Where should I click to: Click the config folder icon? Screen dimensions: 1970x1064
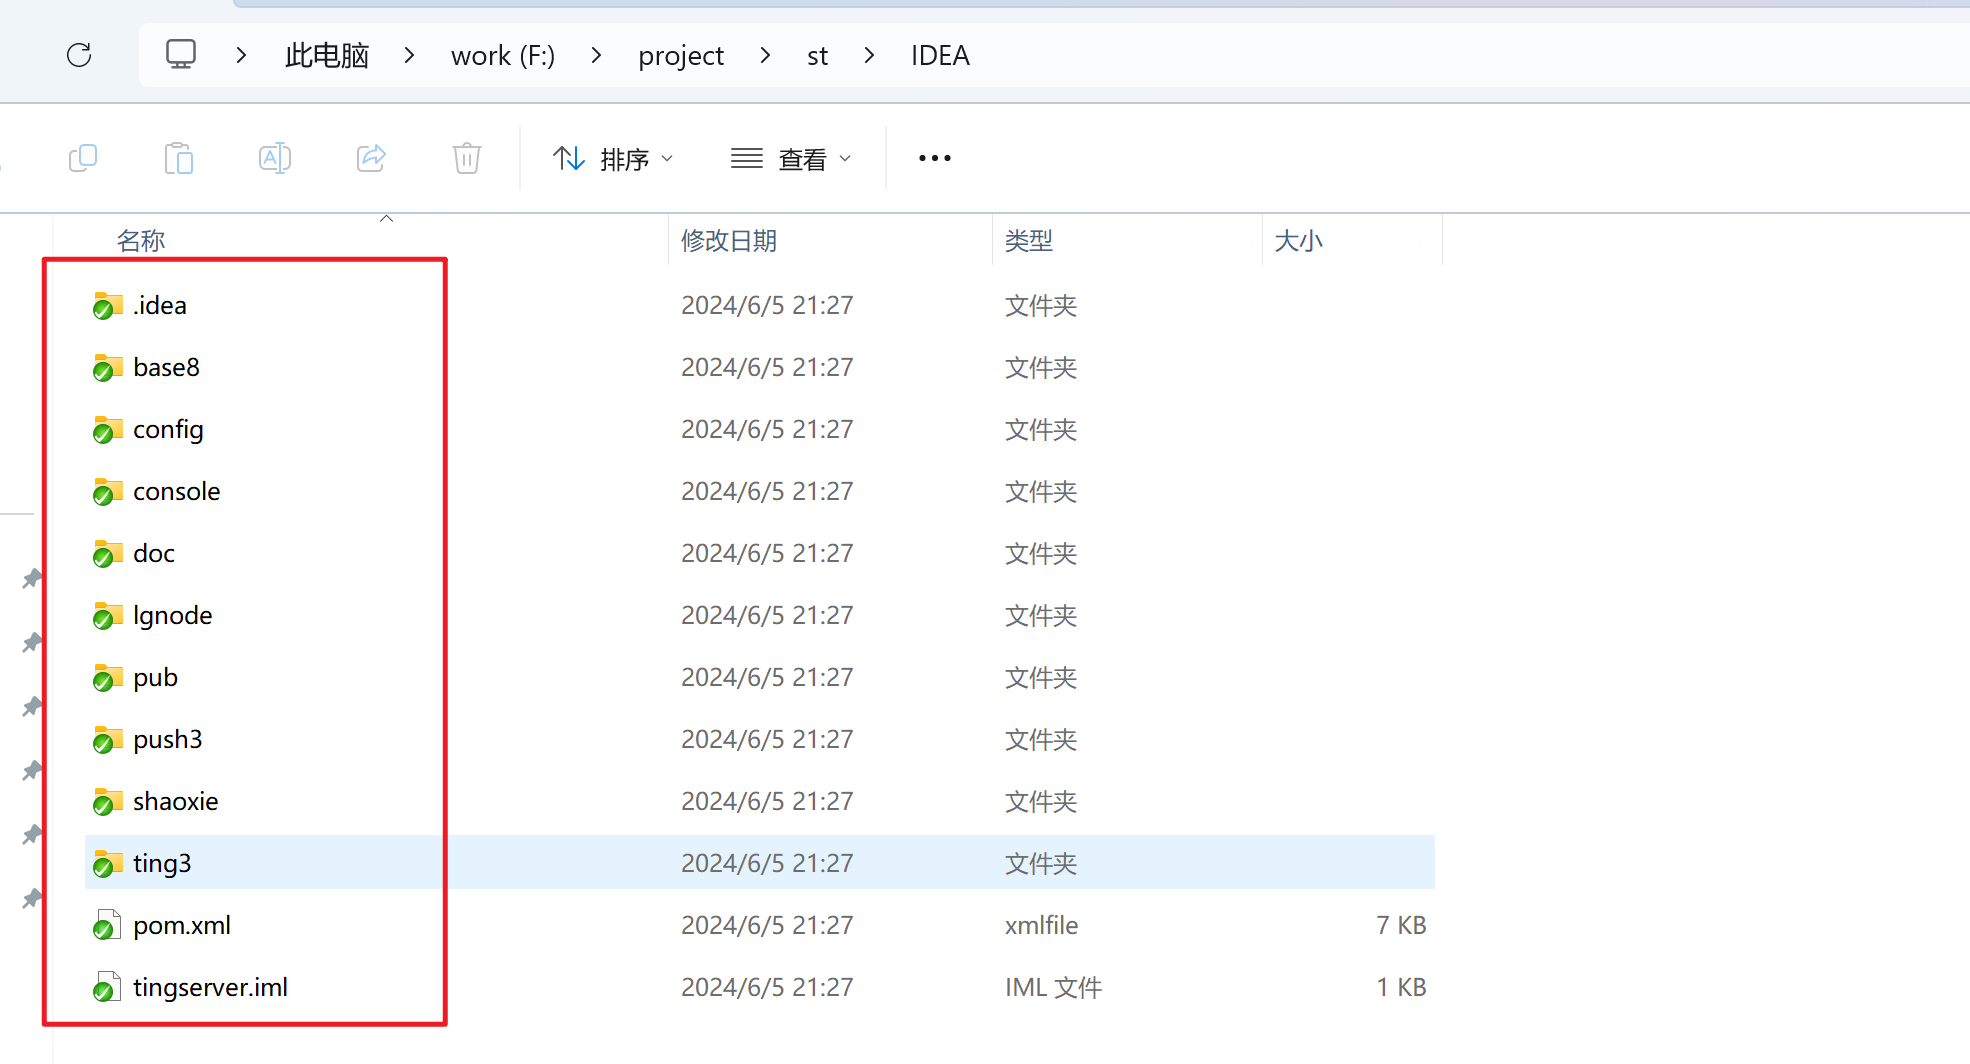tap(107, 430)
